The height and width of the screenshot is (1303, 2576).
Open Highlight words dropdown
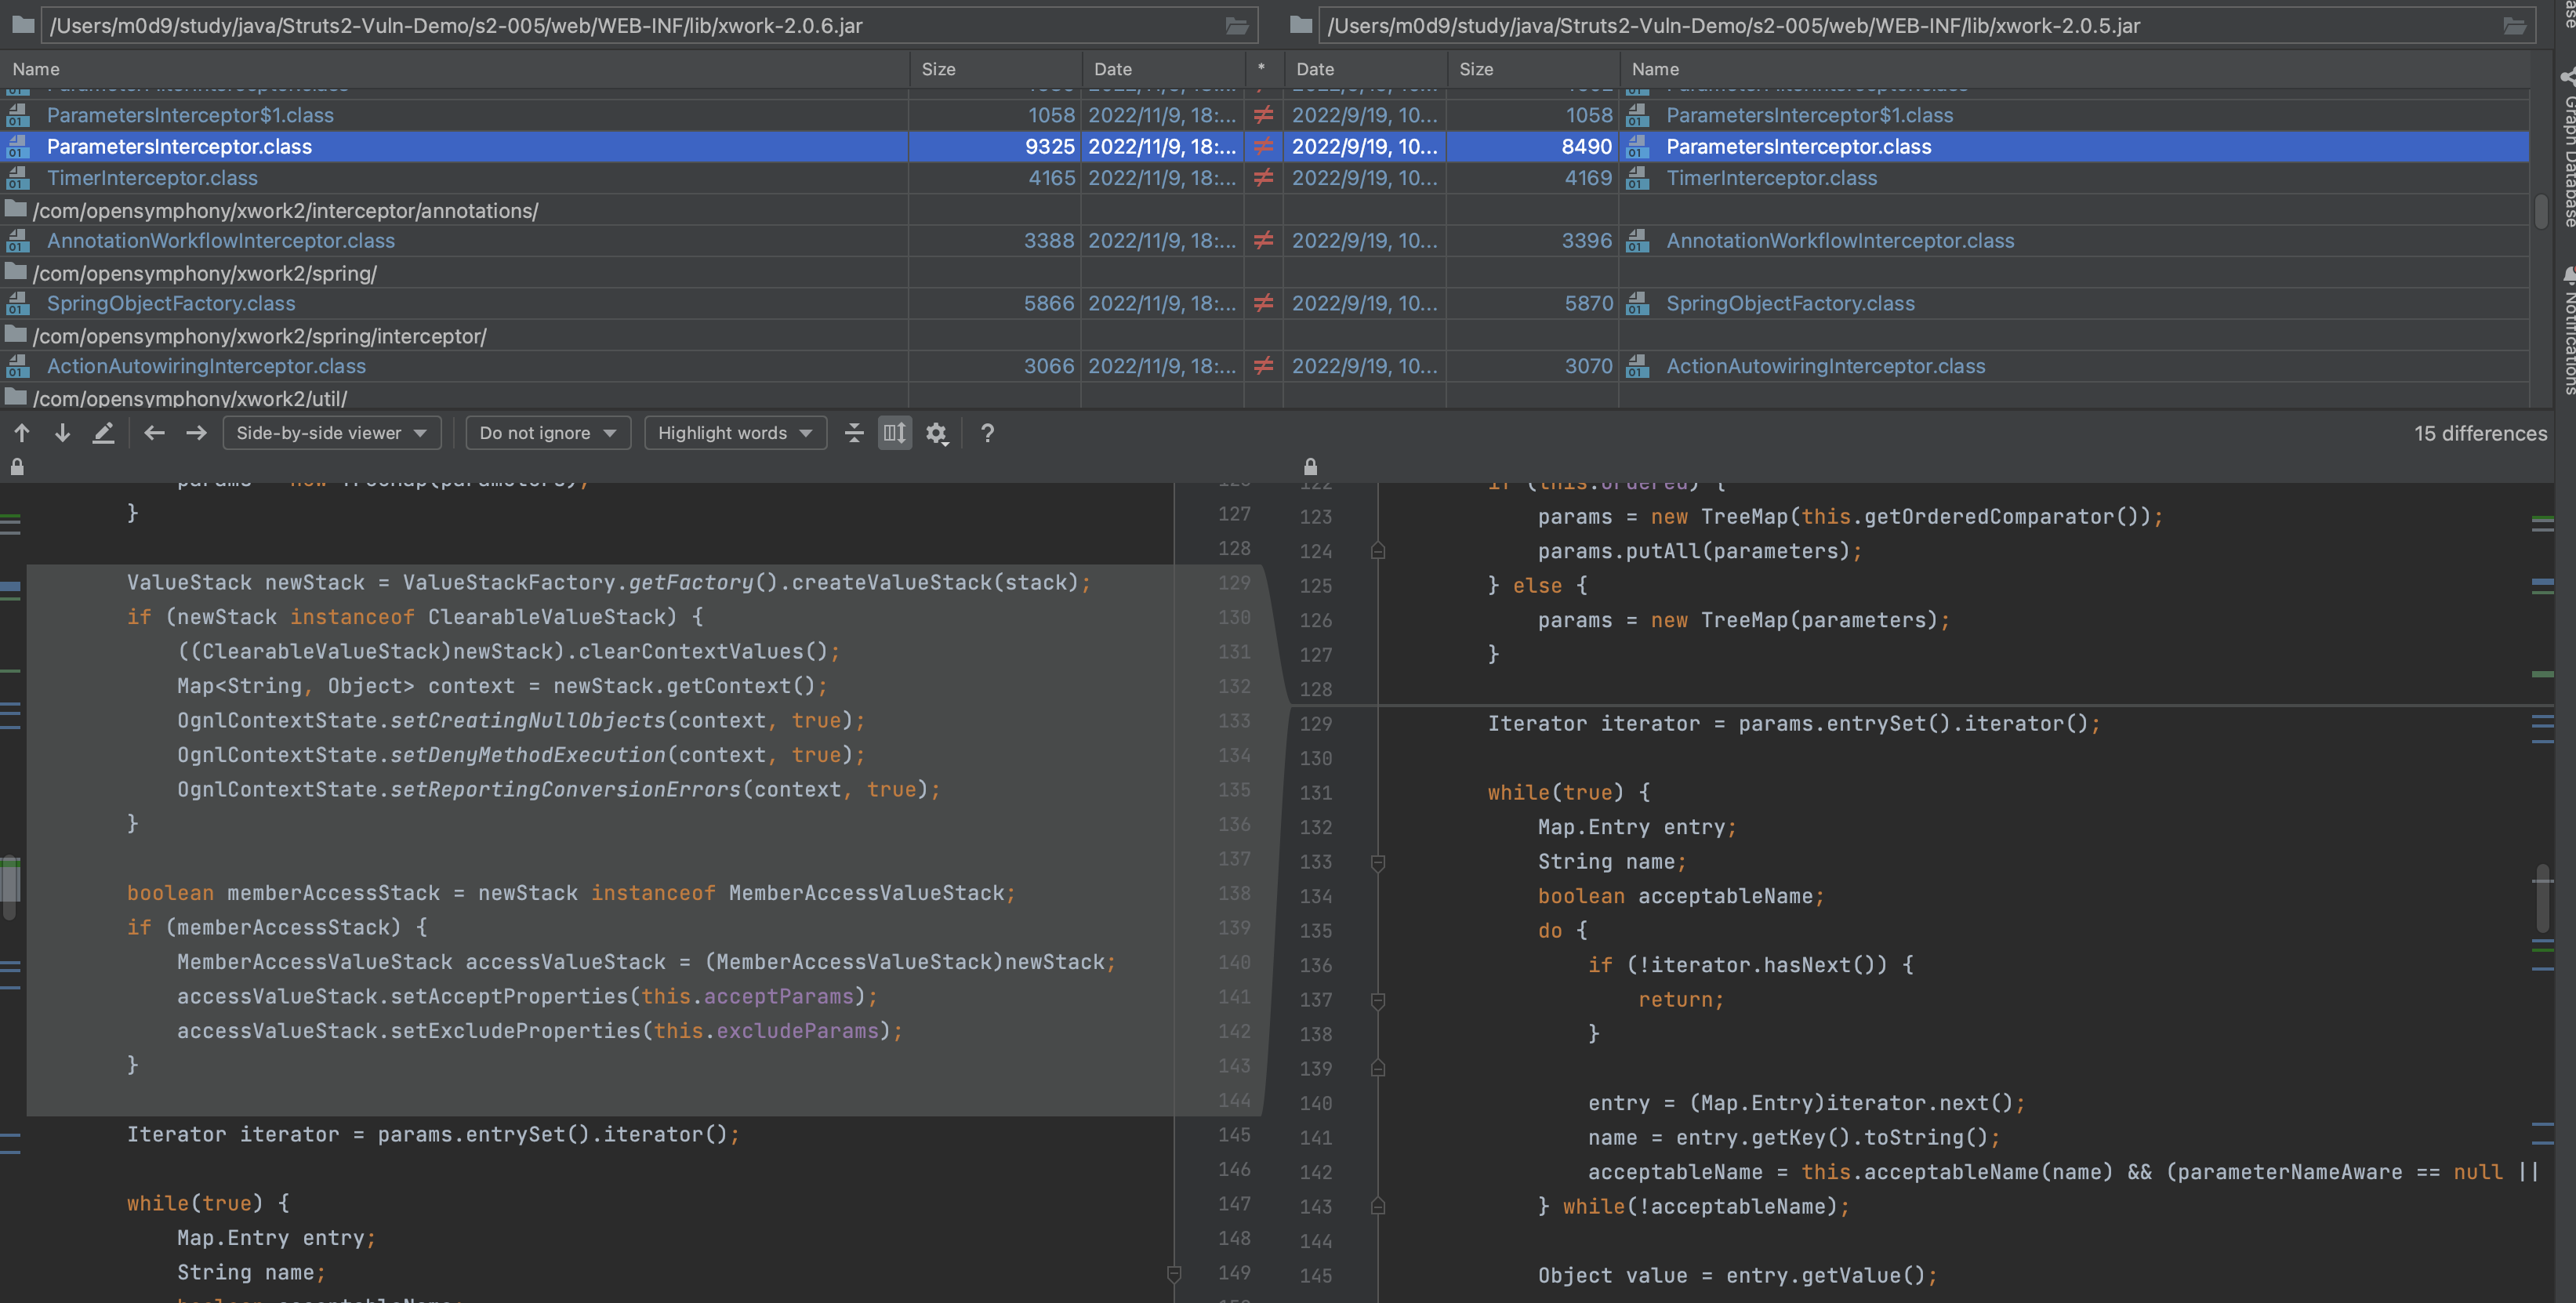pyautogui.click(x=735, y=433)
